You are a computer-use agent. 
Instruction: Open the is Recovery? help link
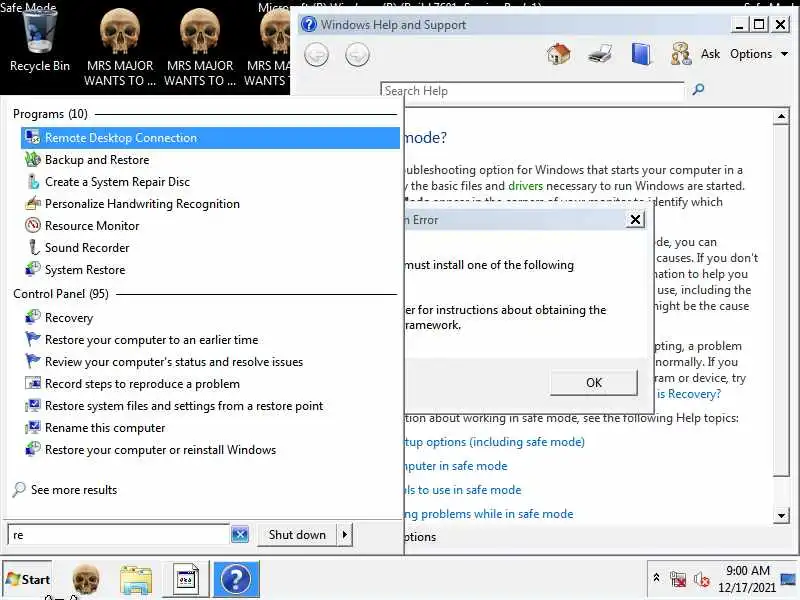pos(689,394)
